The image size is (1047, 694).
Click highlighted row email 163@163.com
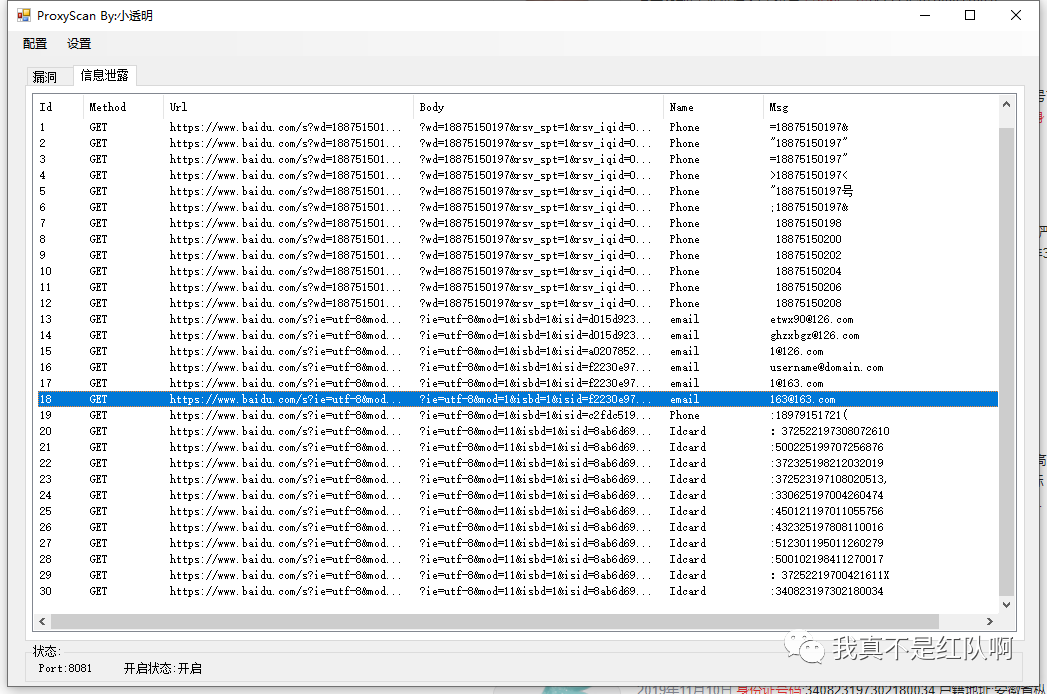(x=517, y=399)
